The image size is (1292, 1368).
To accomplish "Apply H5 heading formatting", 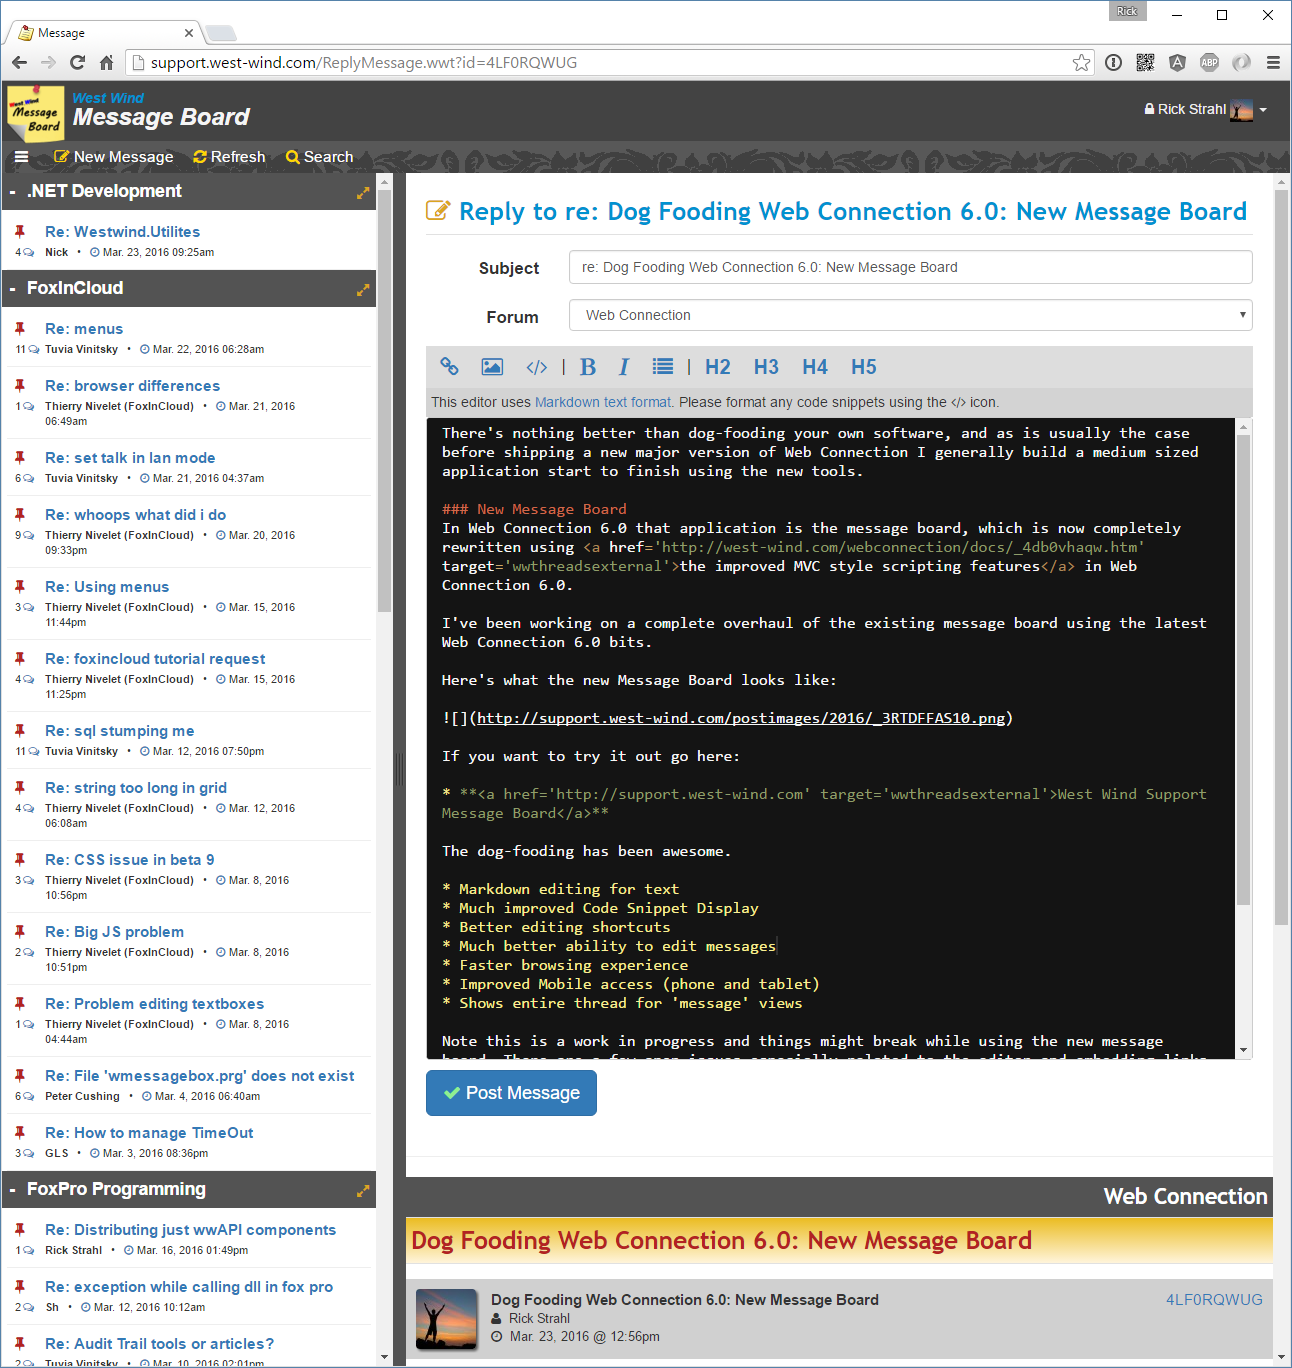I will pyautogui.click(x=864, y=367).
